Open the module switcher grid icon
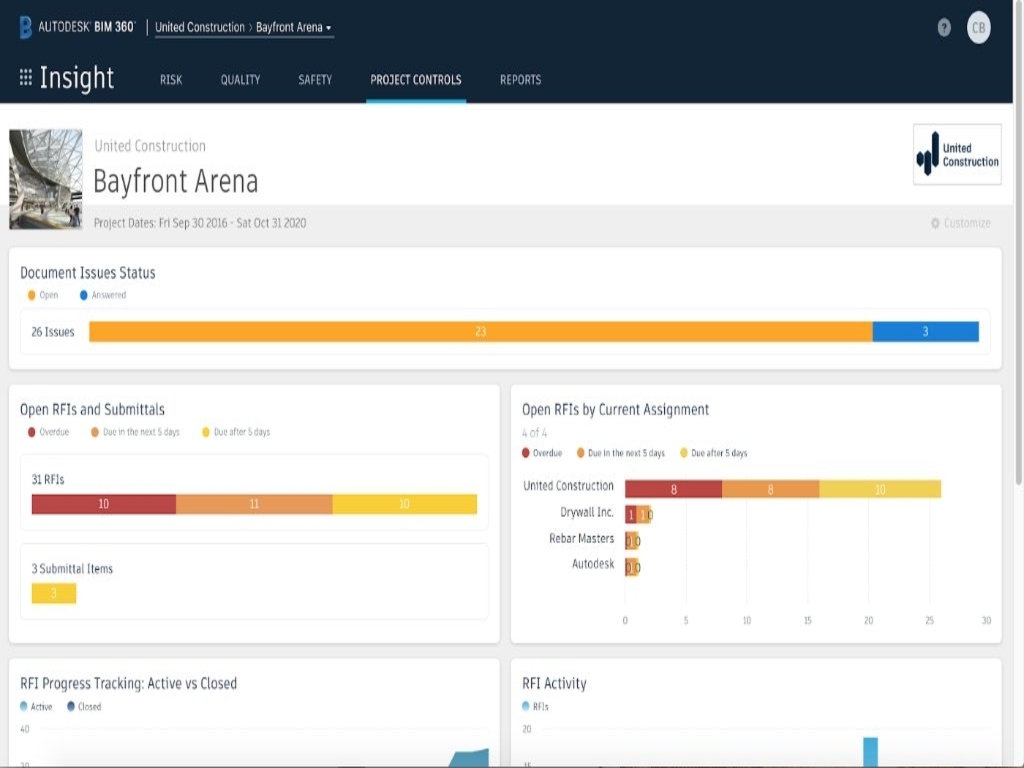The height and width of the screenshot is (768, 1024). pos(25,78)
